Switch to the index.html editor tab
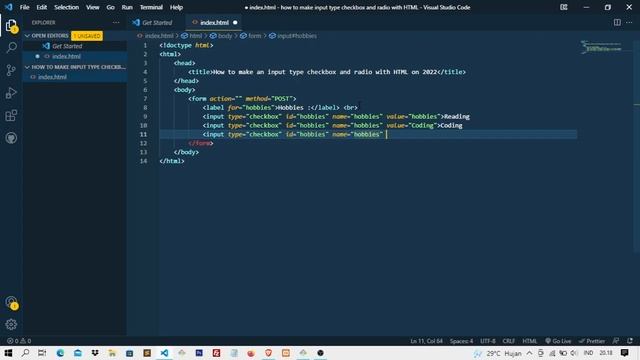640x360 pixels. coord(214,22)
